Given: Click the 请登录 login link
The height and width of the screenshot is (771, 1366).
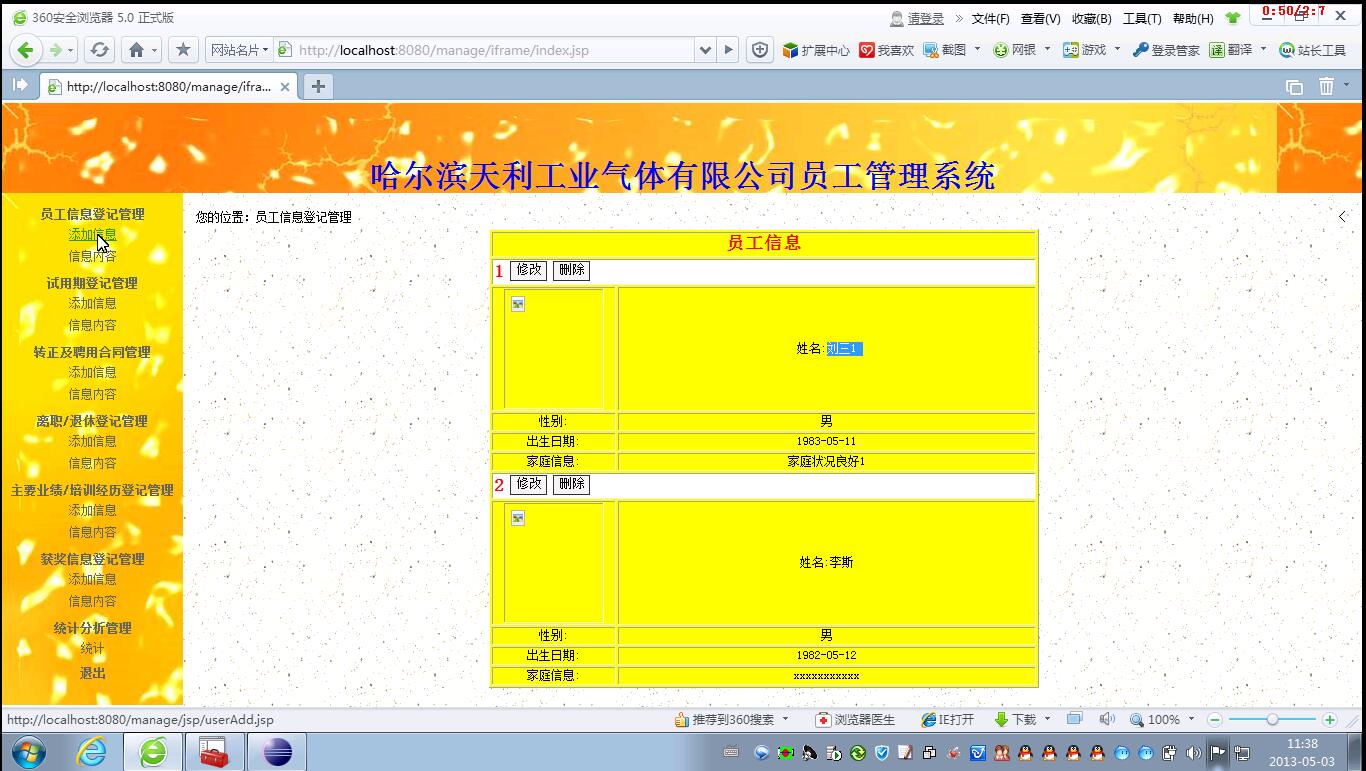Looking at the screenshot, I should click(x=925, y=19).
